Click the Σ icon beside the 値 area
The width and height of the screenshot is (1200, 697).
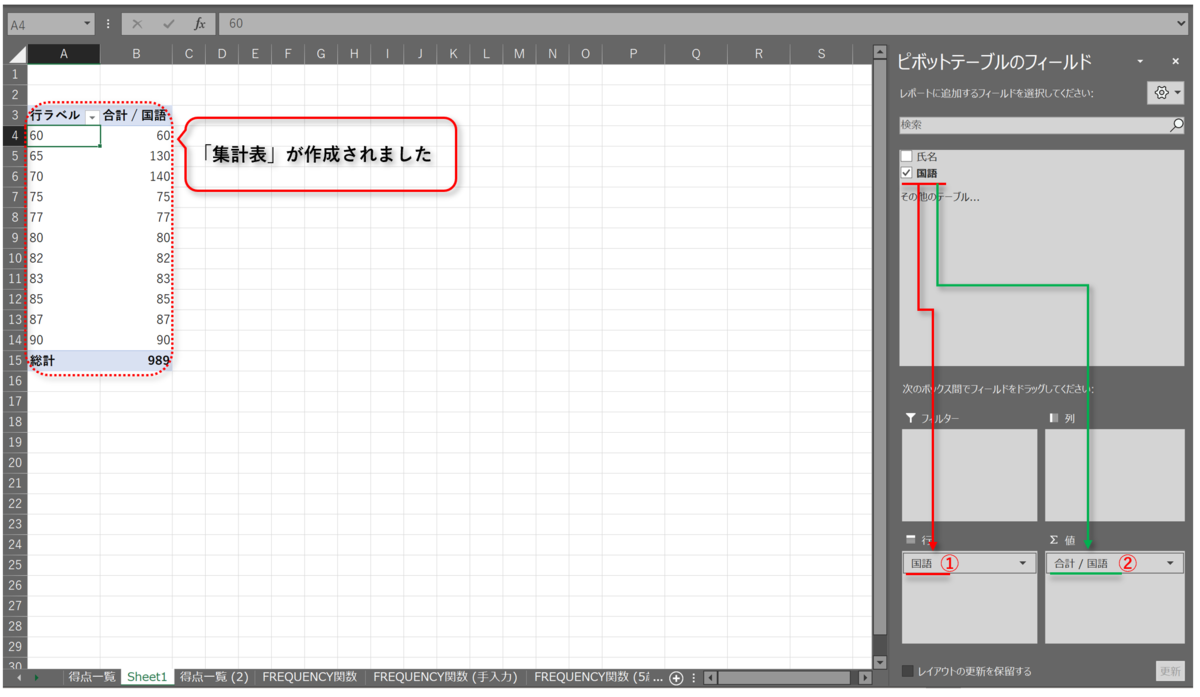pyautogui.click(x=1052, y=539)
